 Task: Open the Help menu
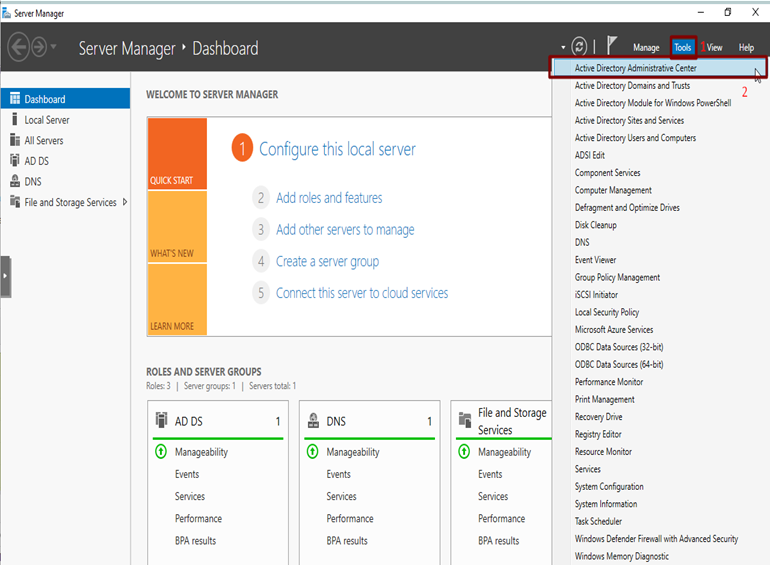pos(746,48)
